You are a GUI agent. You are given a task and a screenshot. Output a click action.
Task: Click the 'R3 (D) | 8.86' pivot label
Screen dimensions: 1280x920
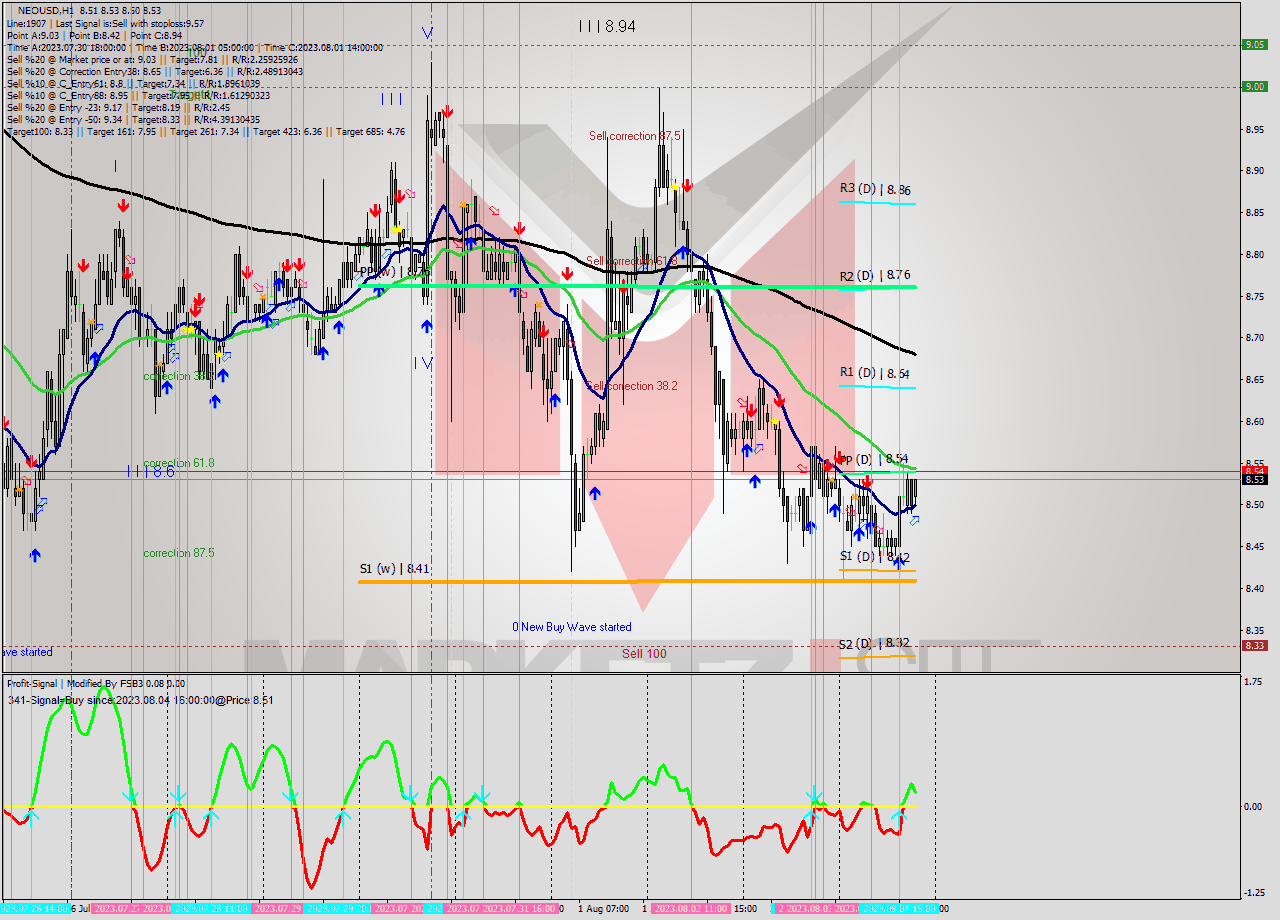pyautogui.click(x=875, y=189)
